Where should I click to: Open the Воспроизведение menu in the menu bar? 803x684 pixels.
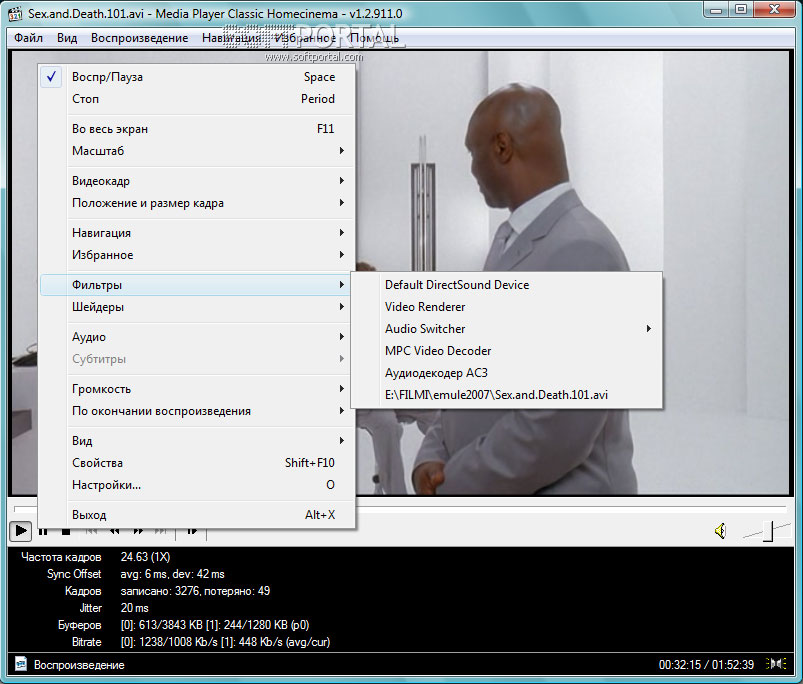point(139,38)
